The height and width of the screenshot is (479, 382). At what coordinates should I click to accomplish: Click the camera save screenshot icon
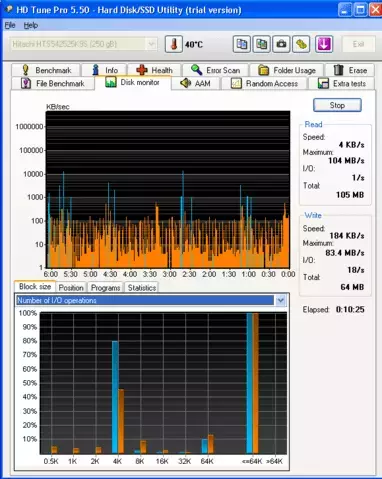(281, 44)
